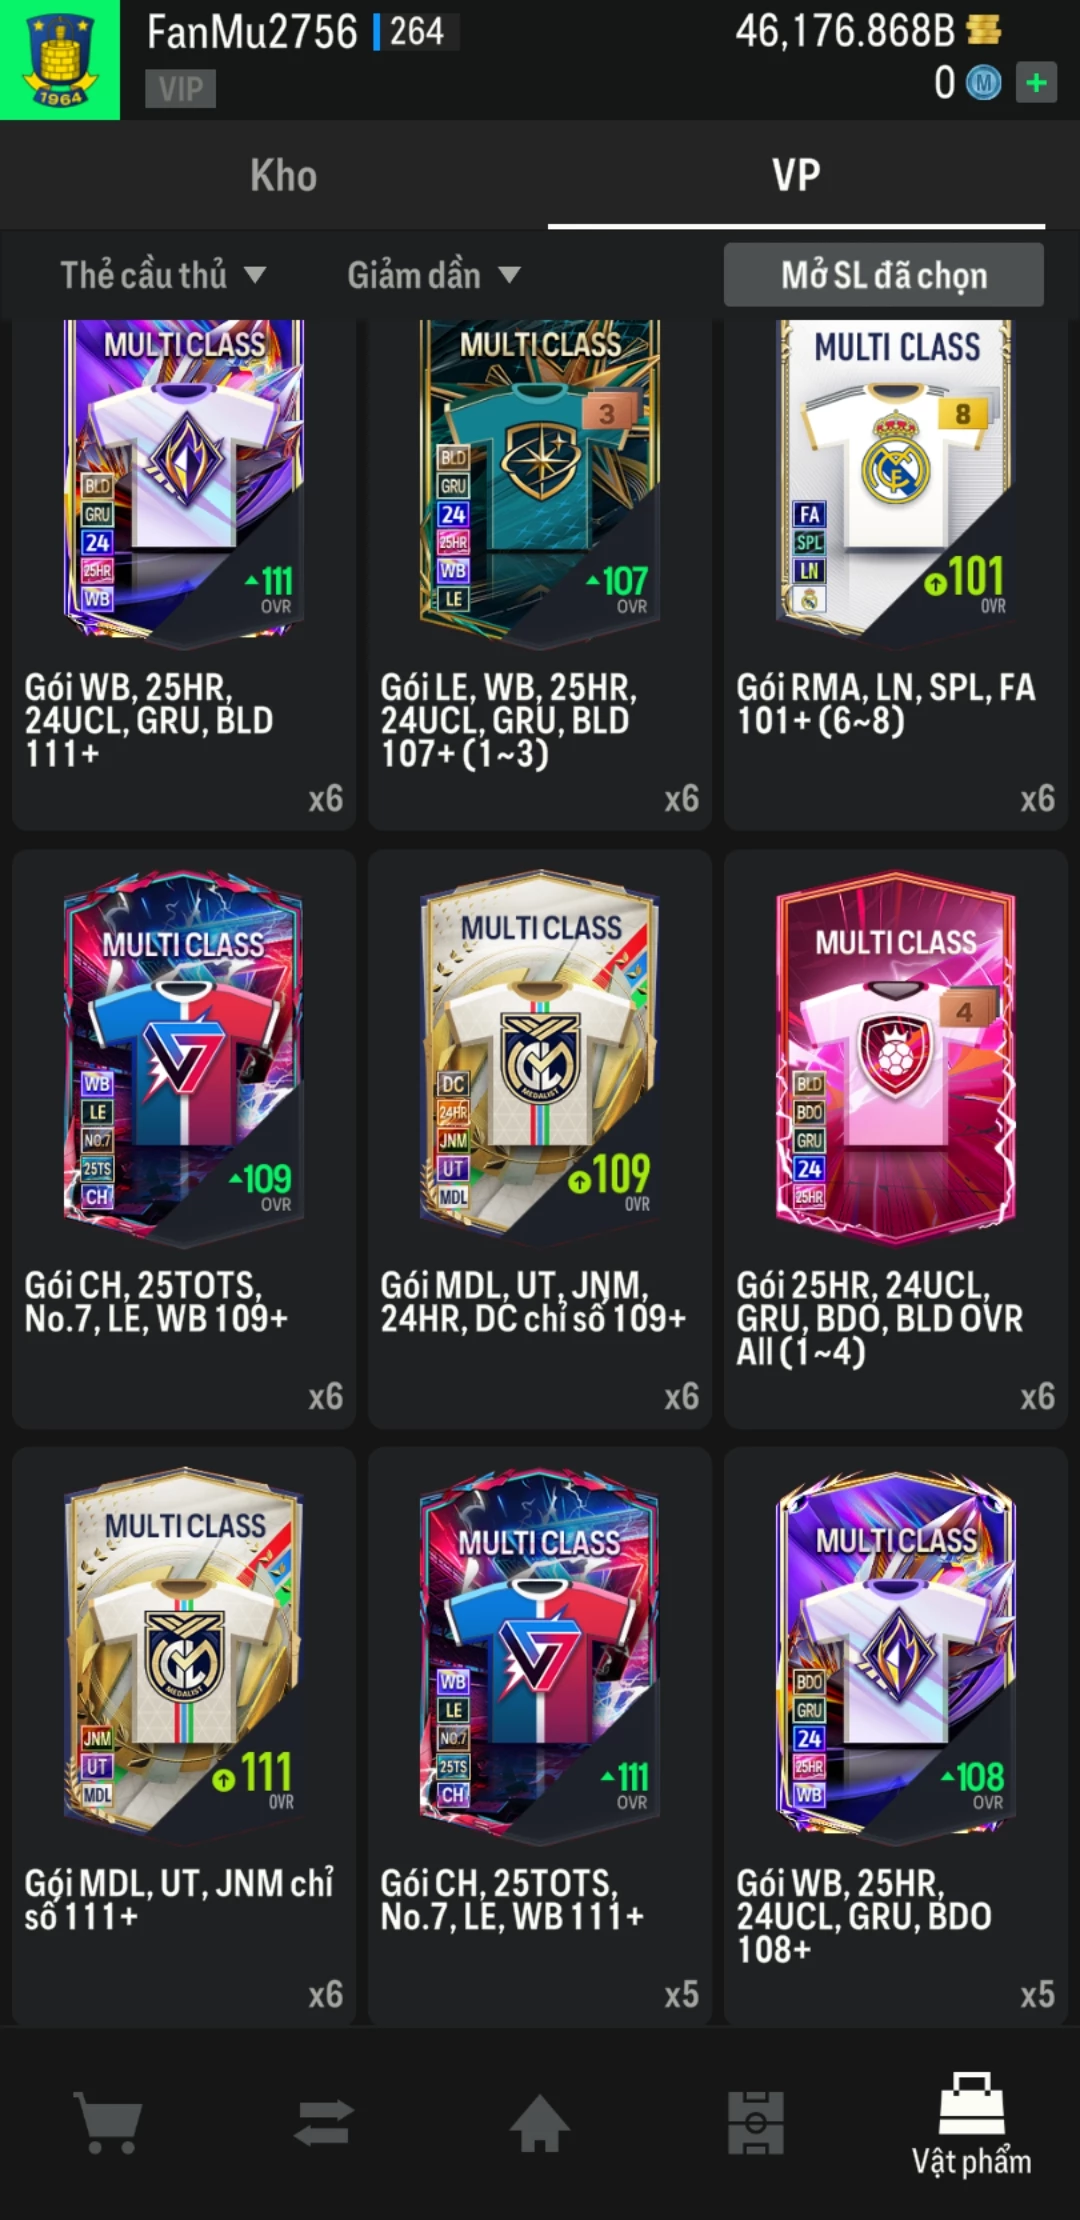This screenshot has height=2220, width=1080.
Task: Tap the gold coins balance icon
Action: 983,31
